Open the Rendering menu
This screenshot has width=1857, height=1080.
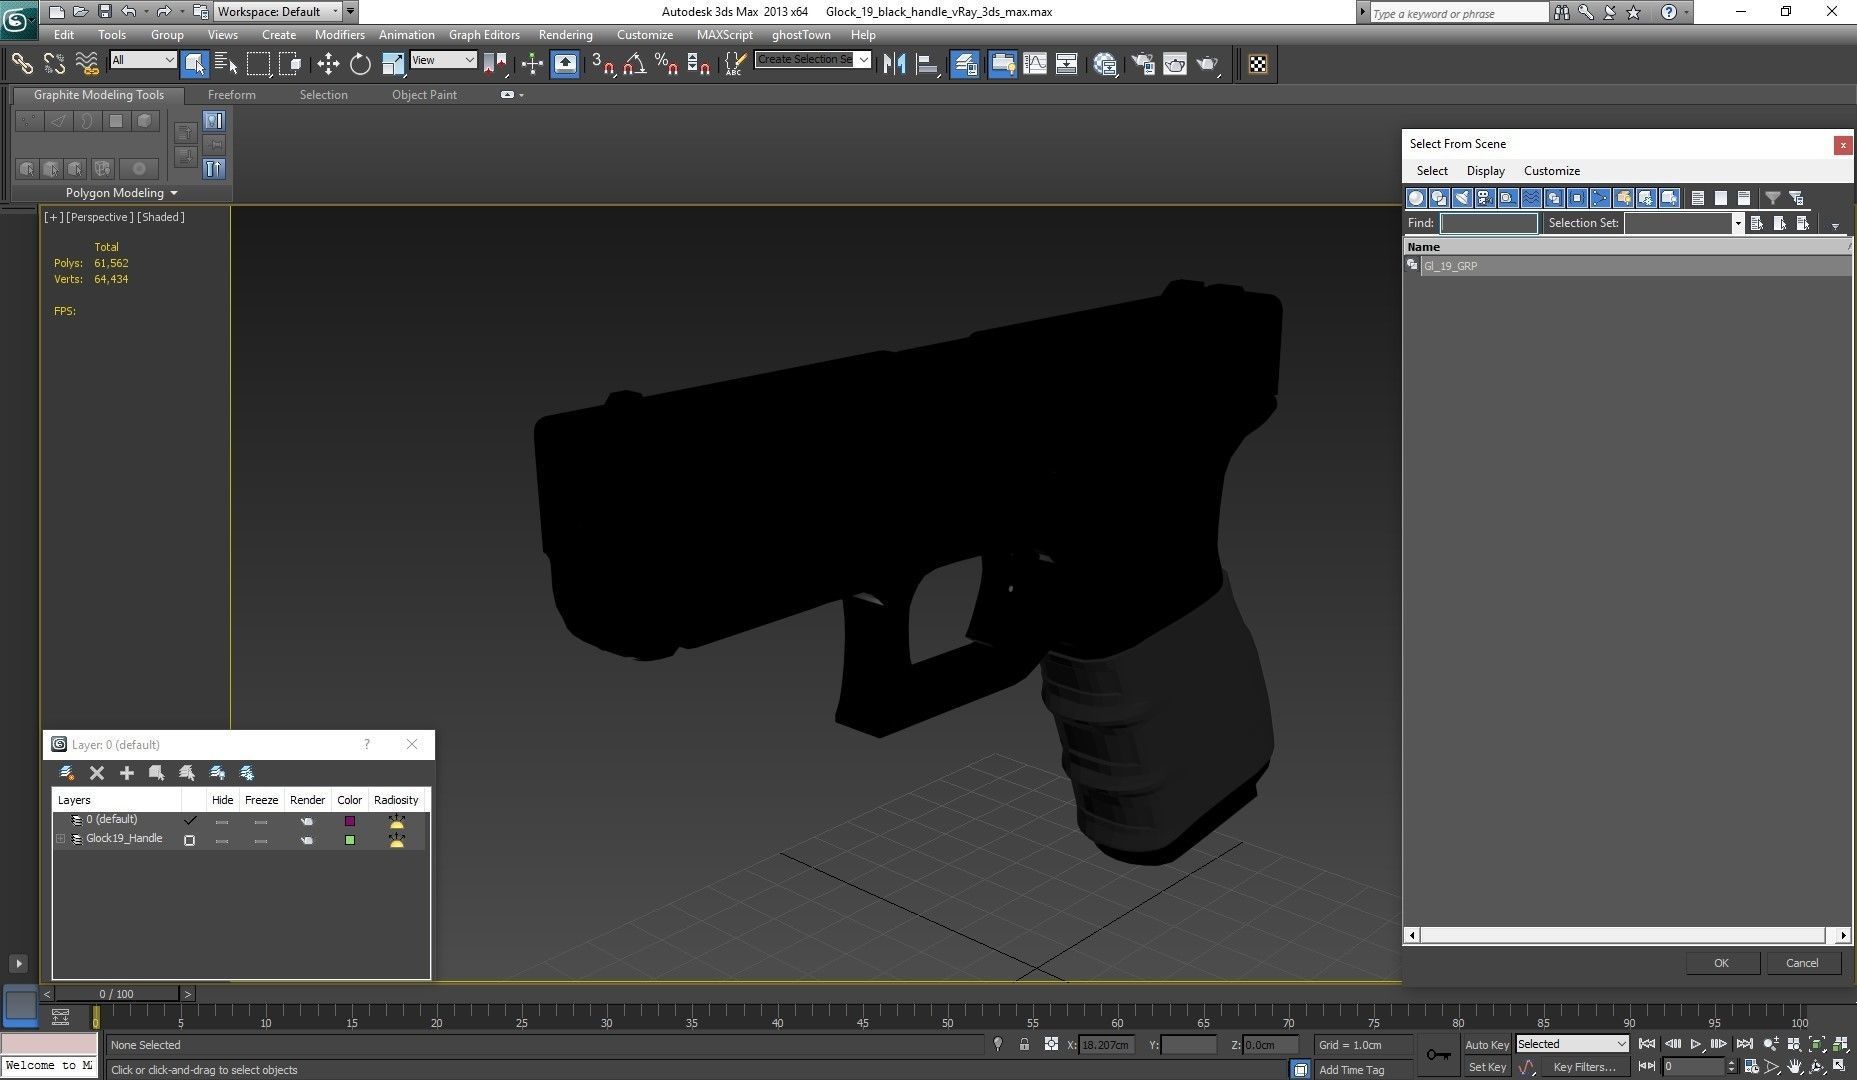tap(565, 35)
